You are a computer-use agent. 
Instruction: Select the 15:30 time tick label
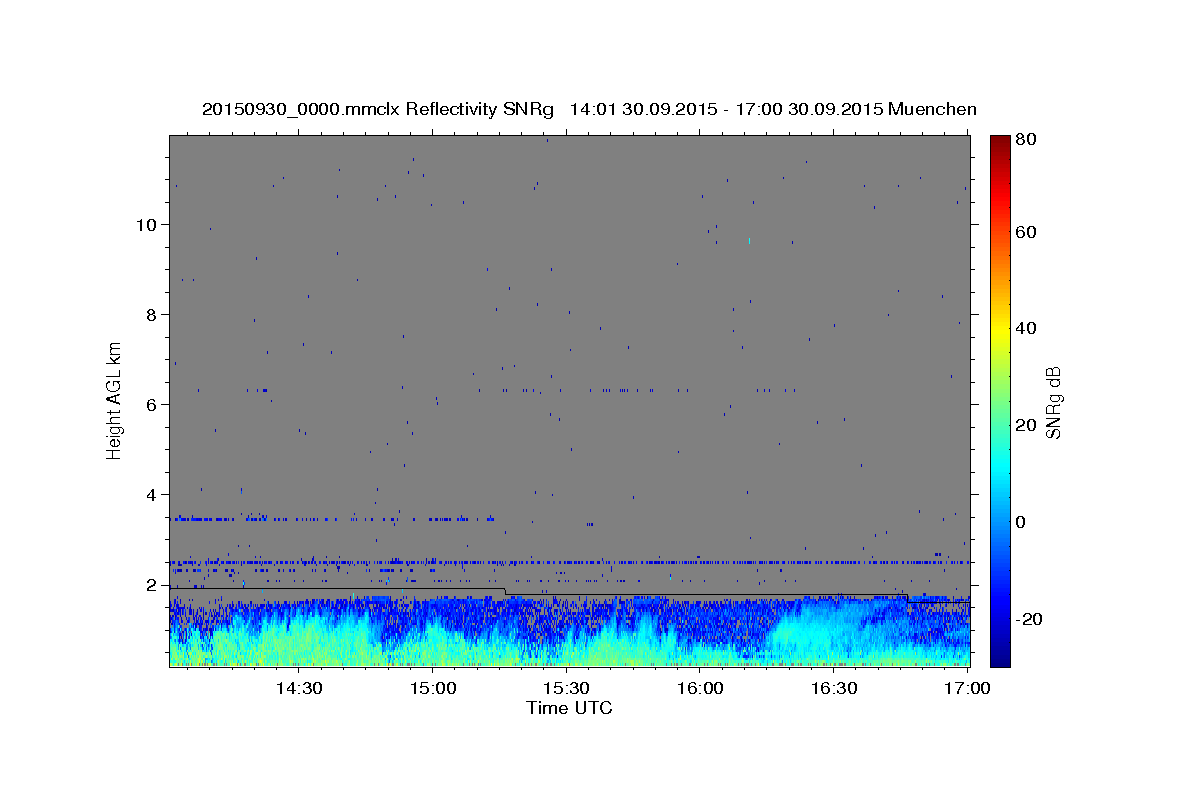click(x=566, y=688)
